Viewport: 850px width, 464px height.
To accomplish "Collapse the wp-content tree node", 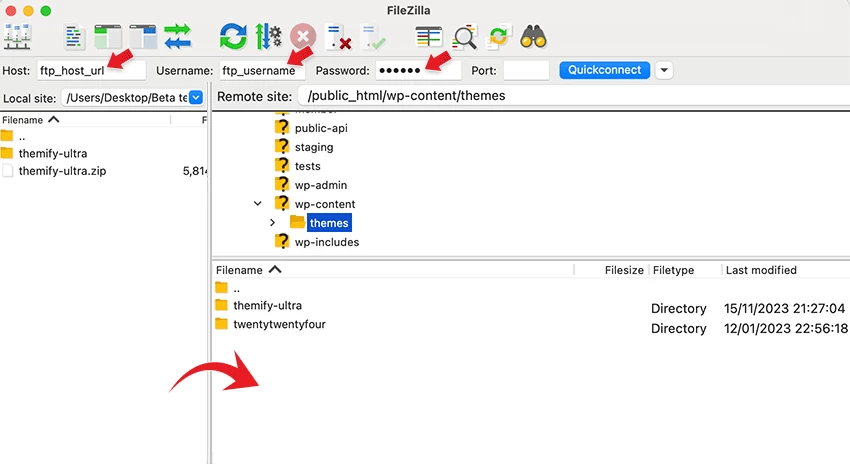I will click(257, 204).
